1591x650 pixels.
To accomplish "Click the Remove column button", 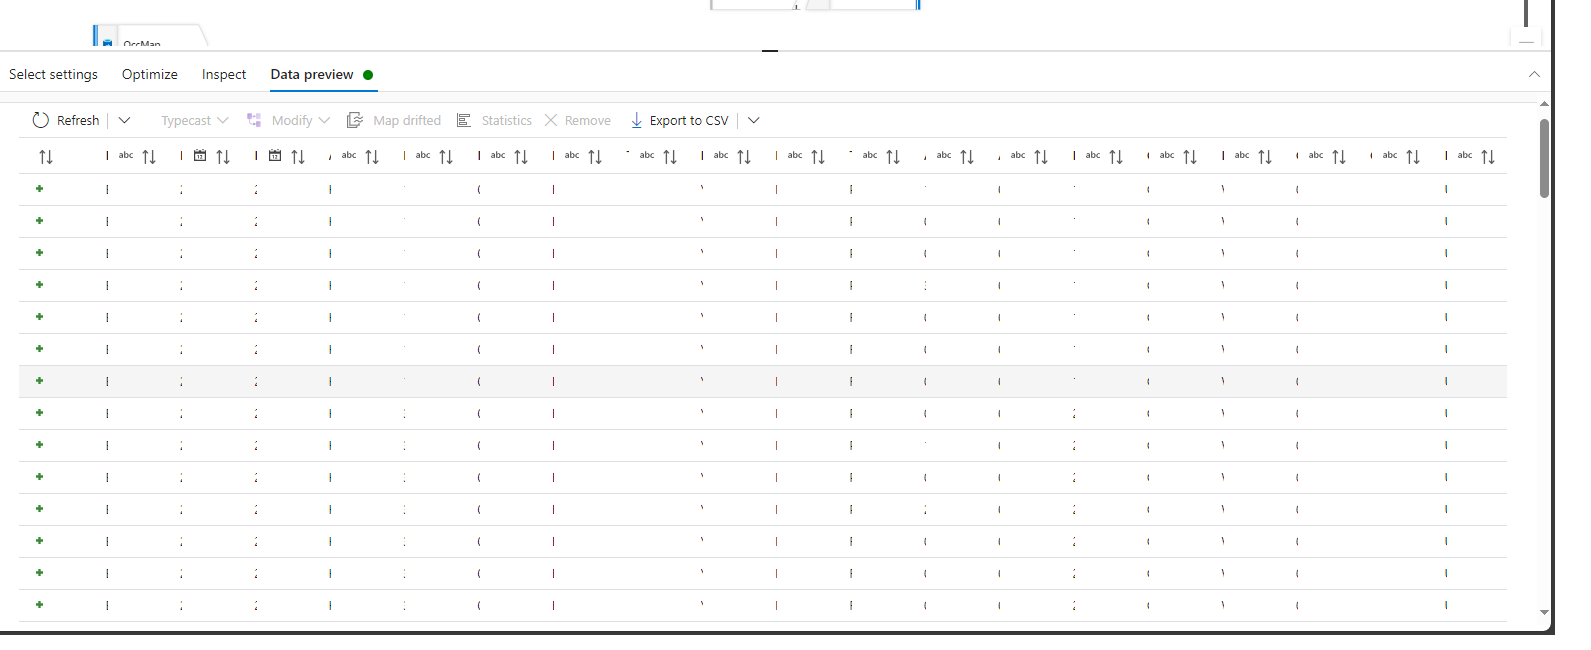I will coord(577,120).
